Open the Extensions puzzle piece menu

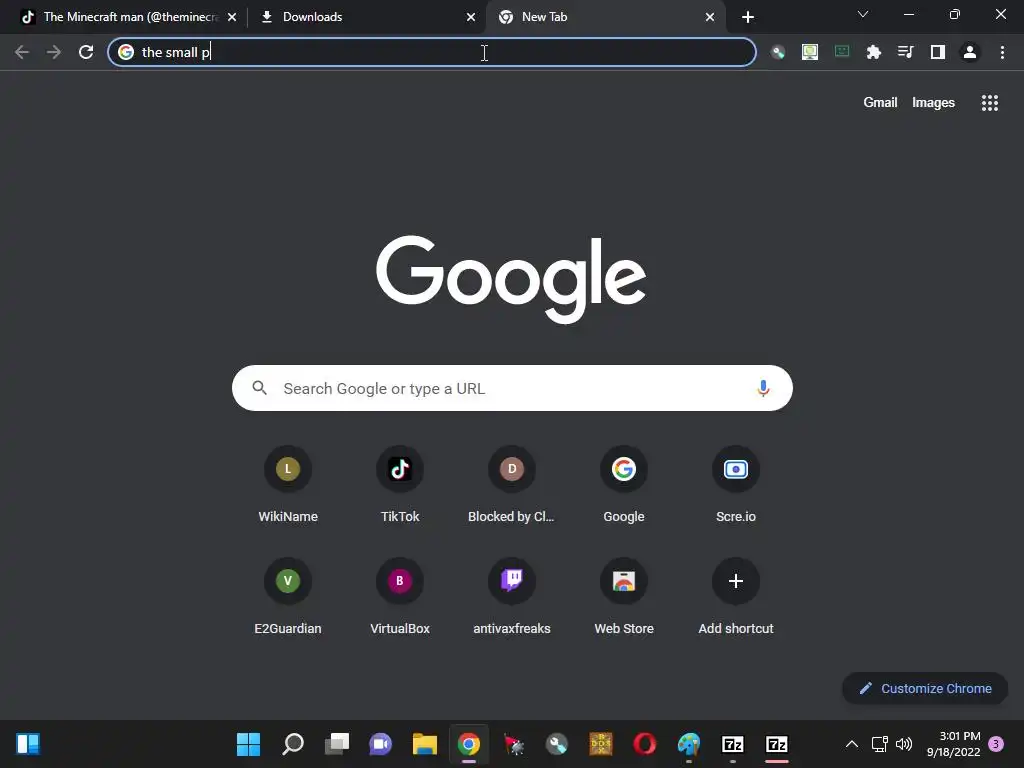pos(874,52)
